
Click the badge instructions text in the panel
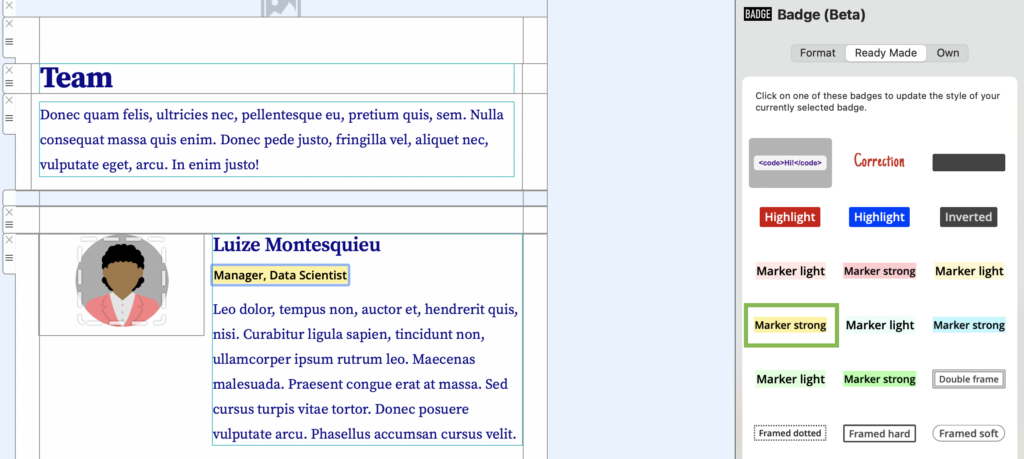tap(877, 101)
